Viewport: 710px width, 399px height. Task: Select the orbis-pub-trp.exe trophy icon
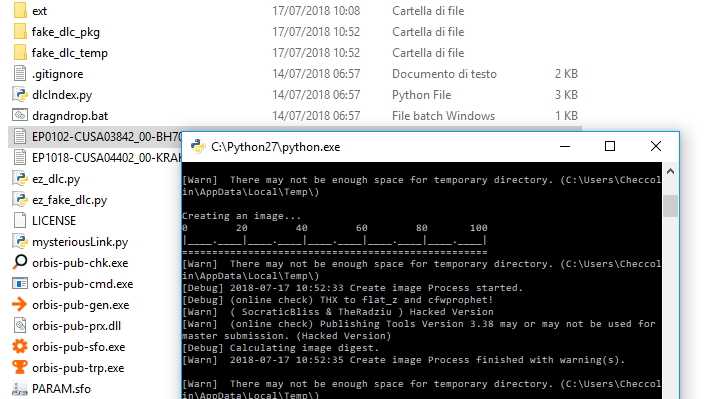coord(20,367)
